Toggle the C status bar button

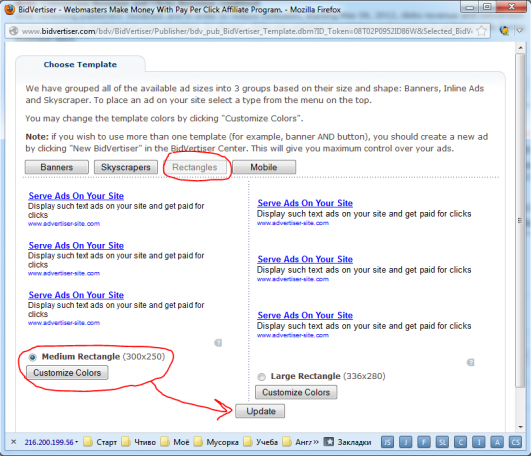(461, 442)
